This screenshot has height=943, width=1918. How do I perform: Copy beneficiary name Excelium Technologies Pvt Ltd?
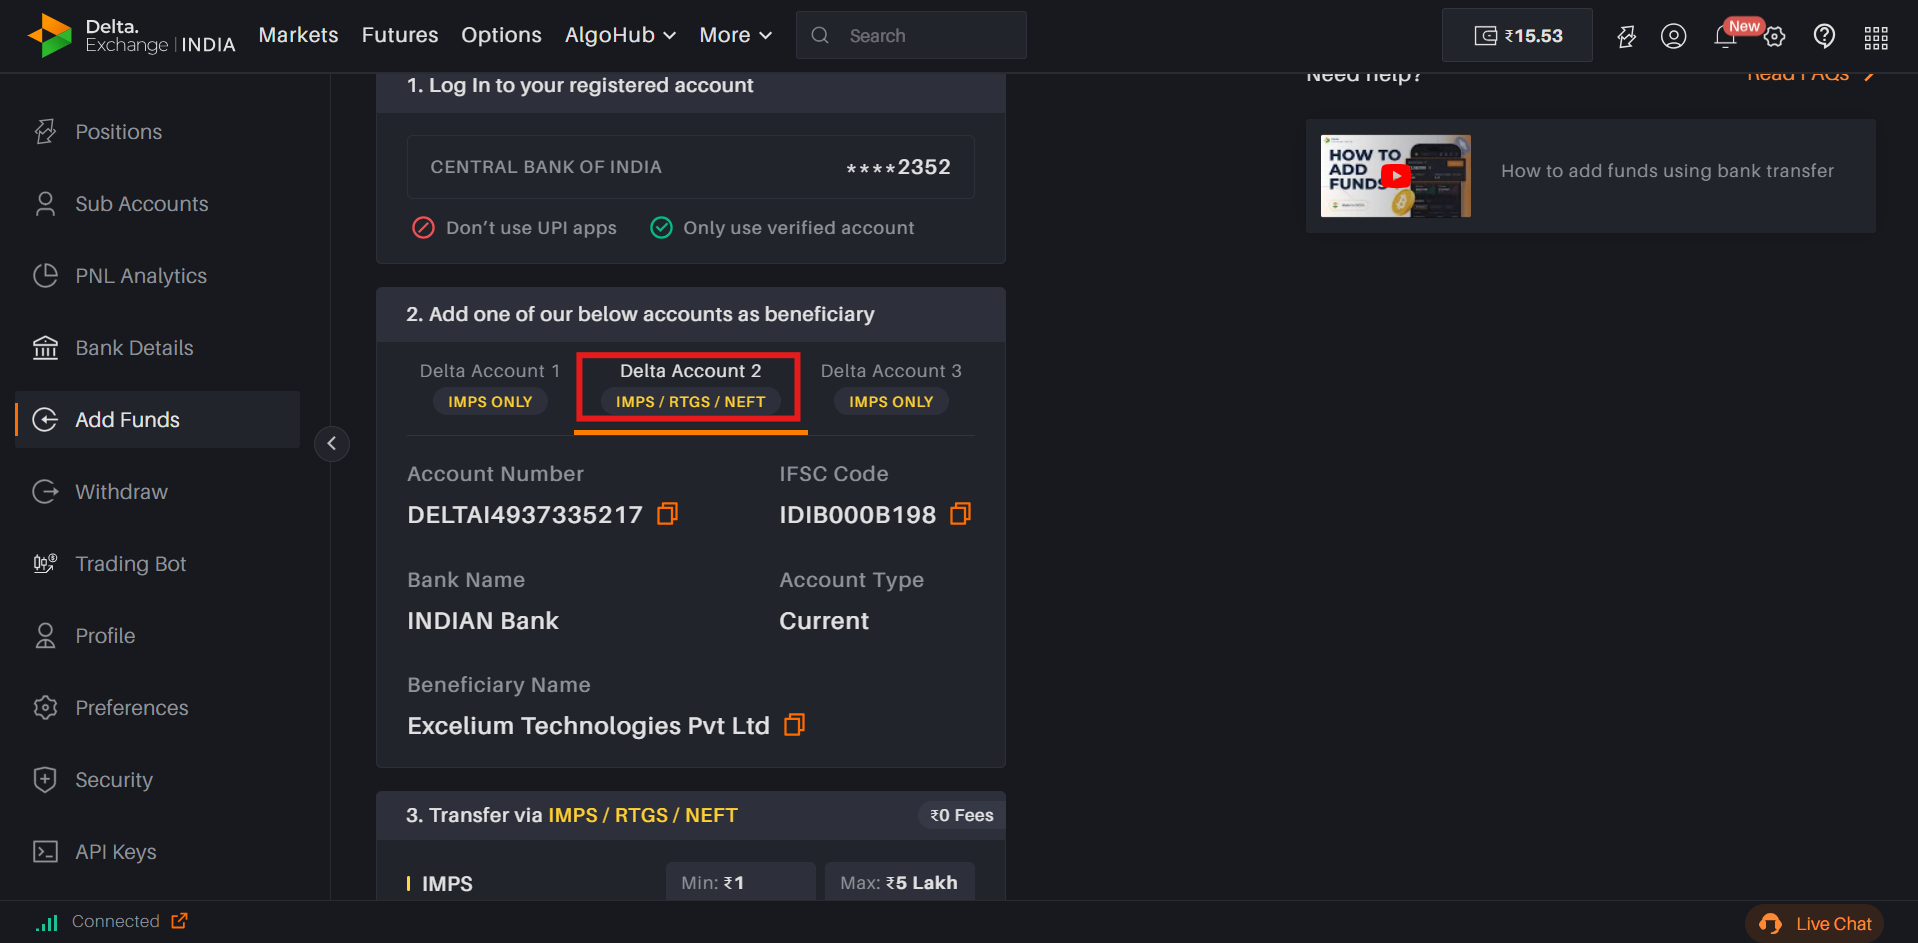pyautogui.click(x=794, y=725)
